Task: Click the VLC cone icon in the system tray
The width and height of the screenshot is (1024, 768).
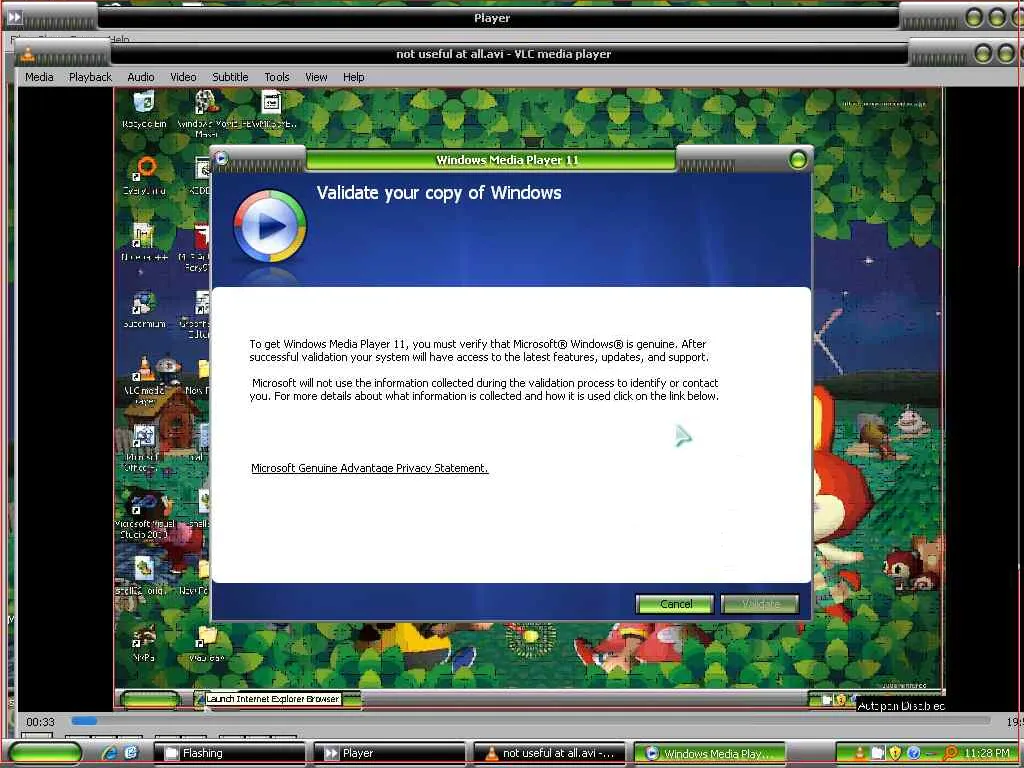Action: 860,752
